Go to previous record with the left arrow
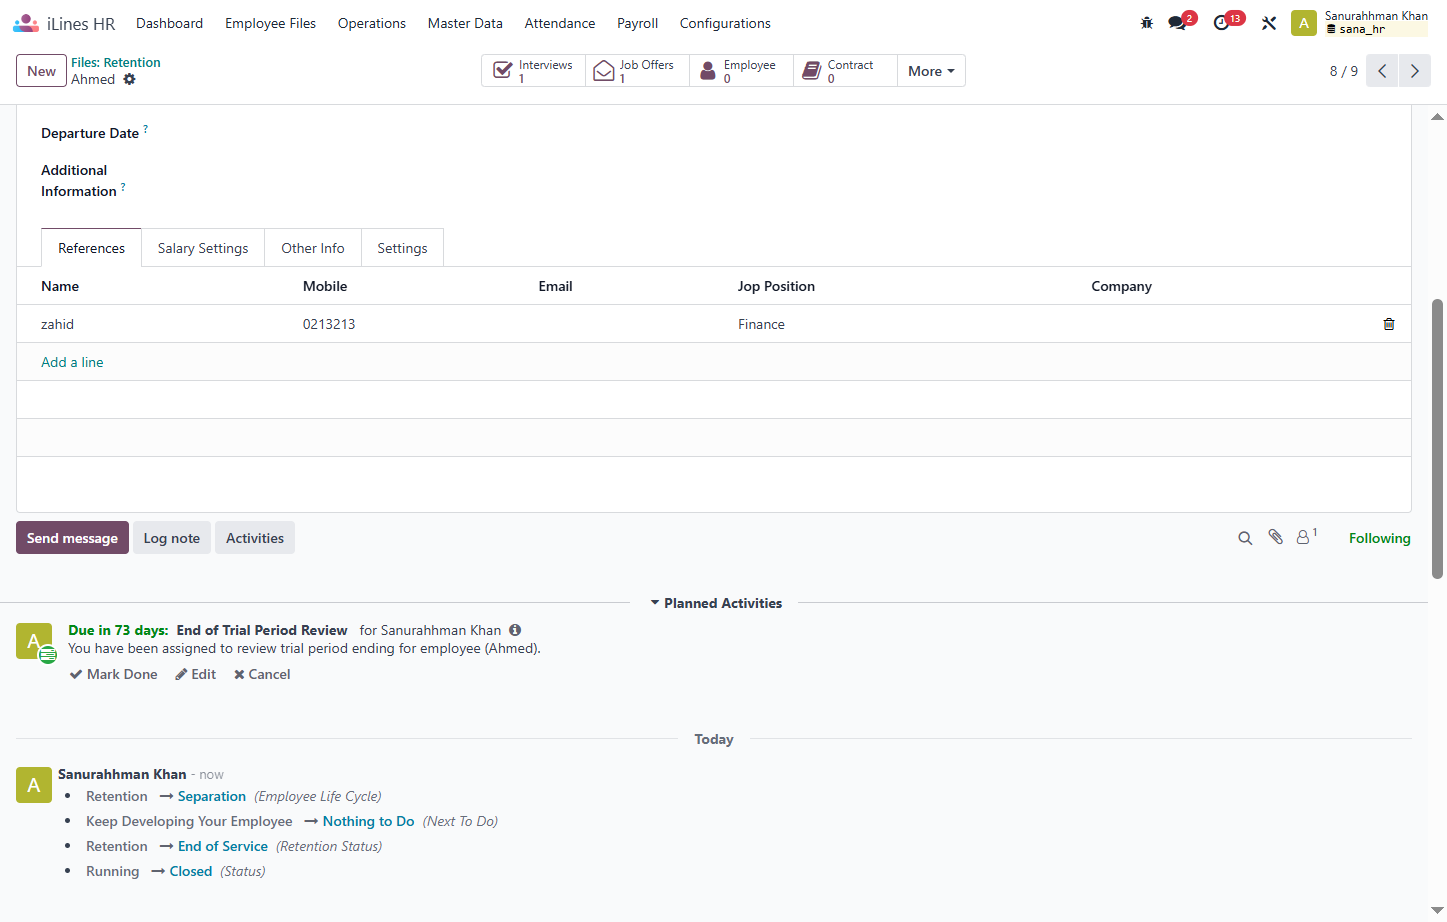1447x922 pixels. tap(1382, 71)
